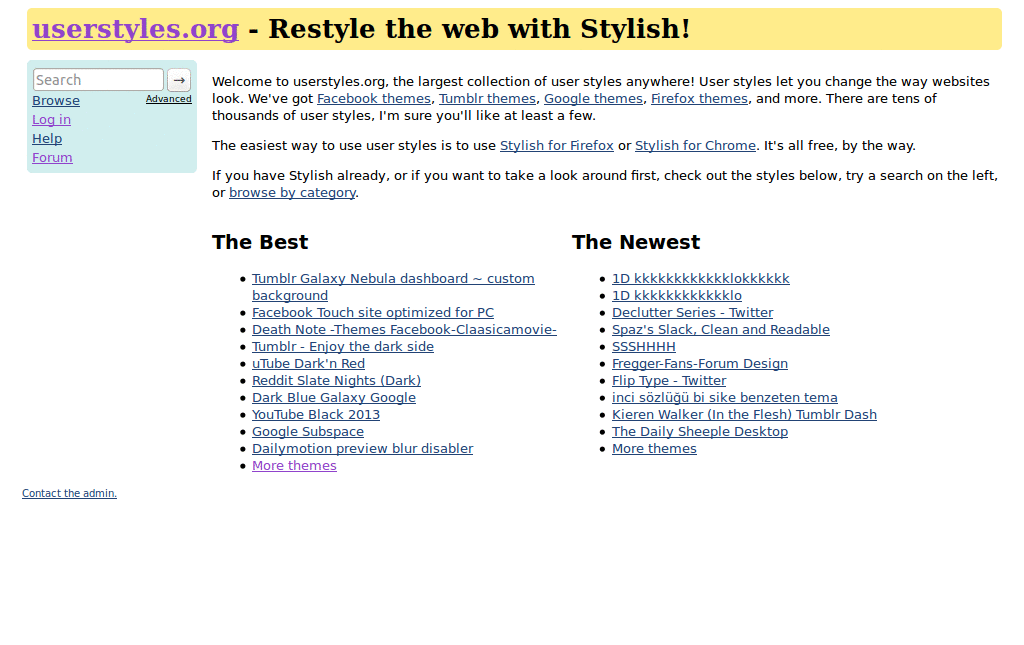Open Google Subspace style
Screen dimensions: 1024x645
tap(308, 432)
